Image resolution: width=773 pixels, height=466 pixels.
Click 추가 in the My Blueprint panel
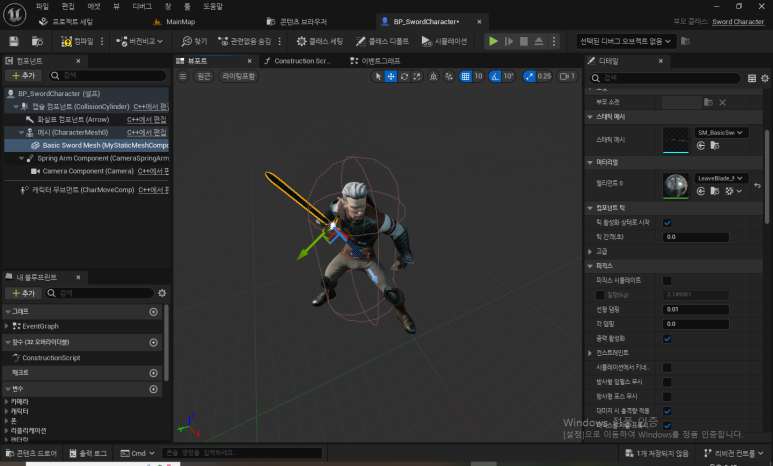[24, 293]
